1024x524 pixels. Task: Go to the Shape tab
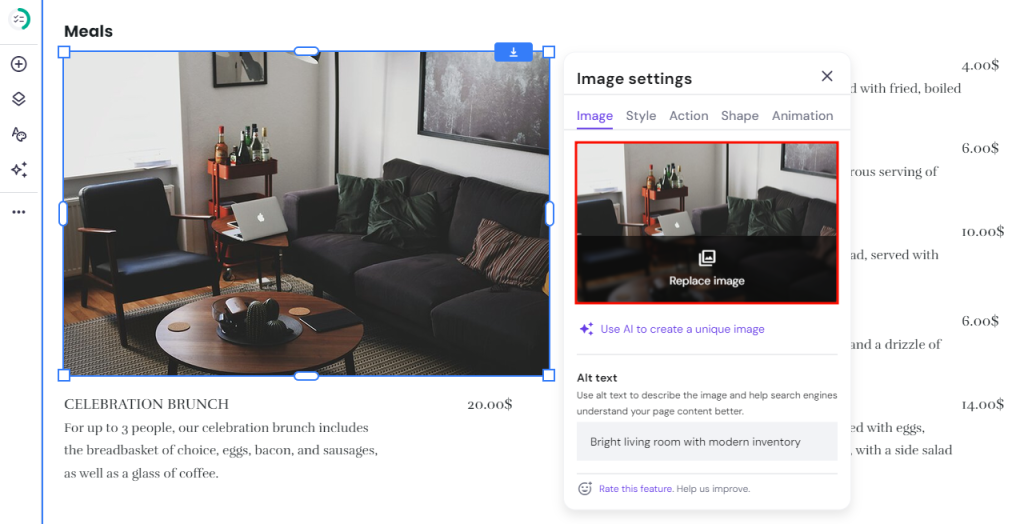[740, 116]
